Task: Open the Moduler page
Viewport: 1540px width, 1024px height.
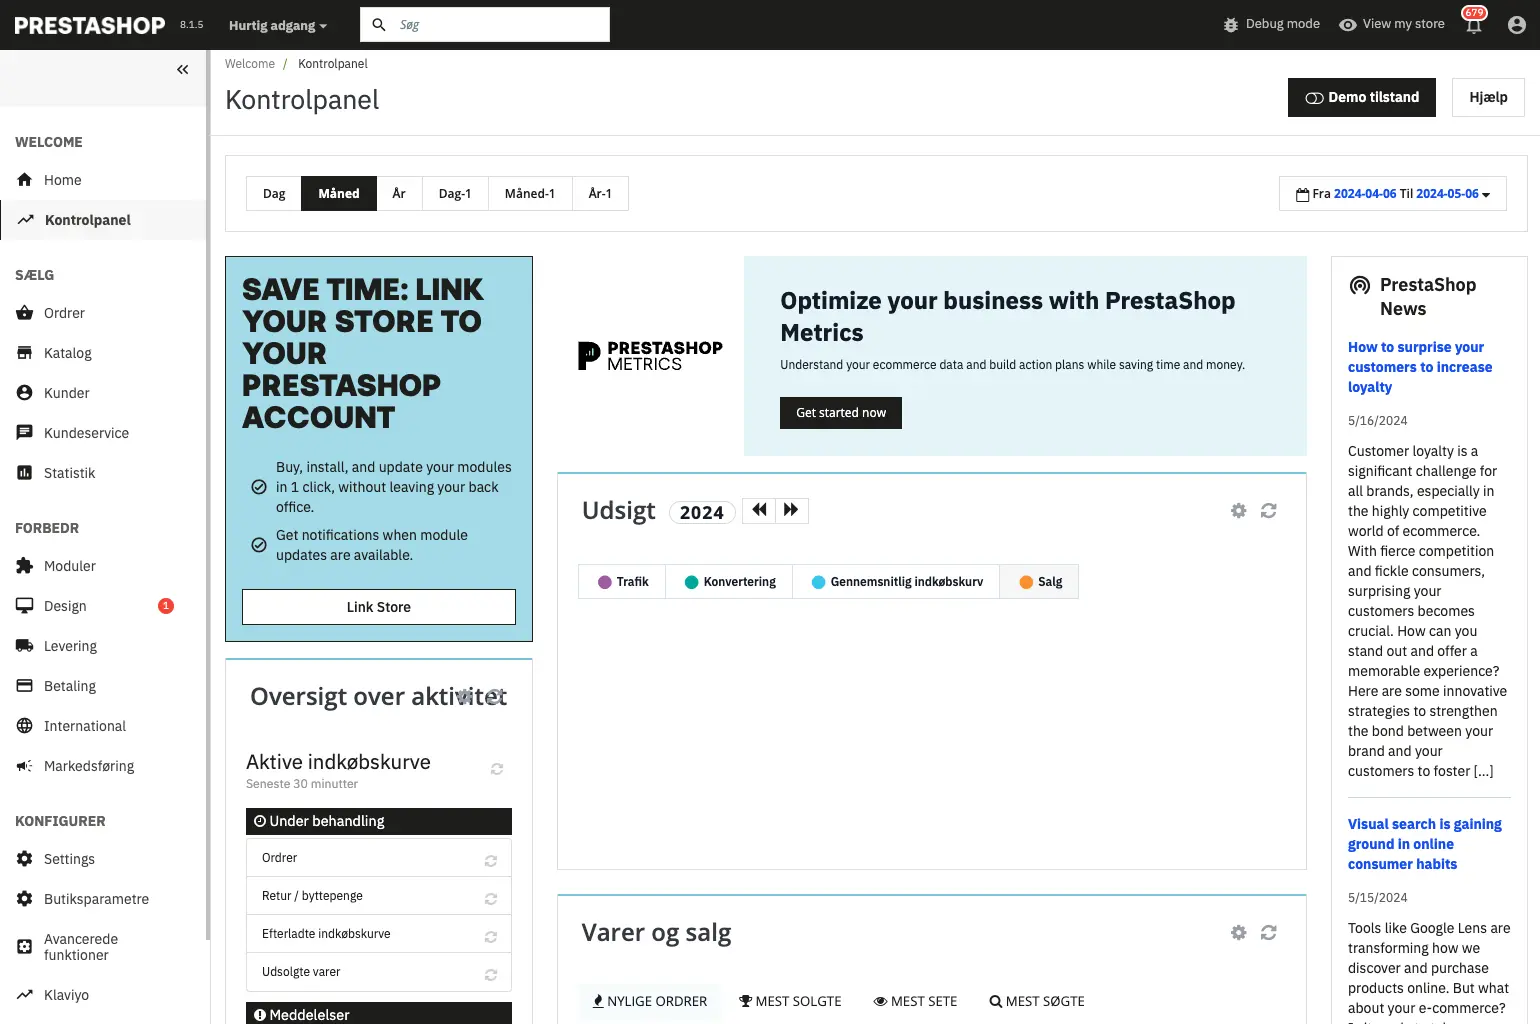Action: pyautogui.click(x=68, y=565)
